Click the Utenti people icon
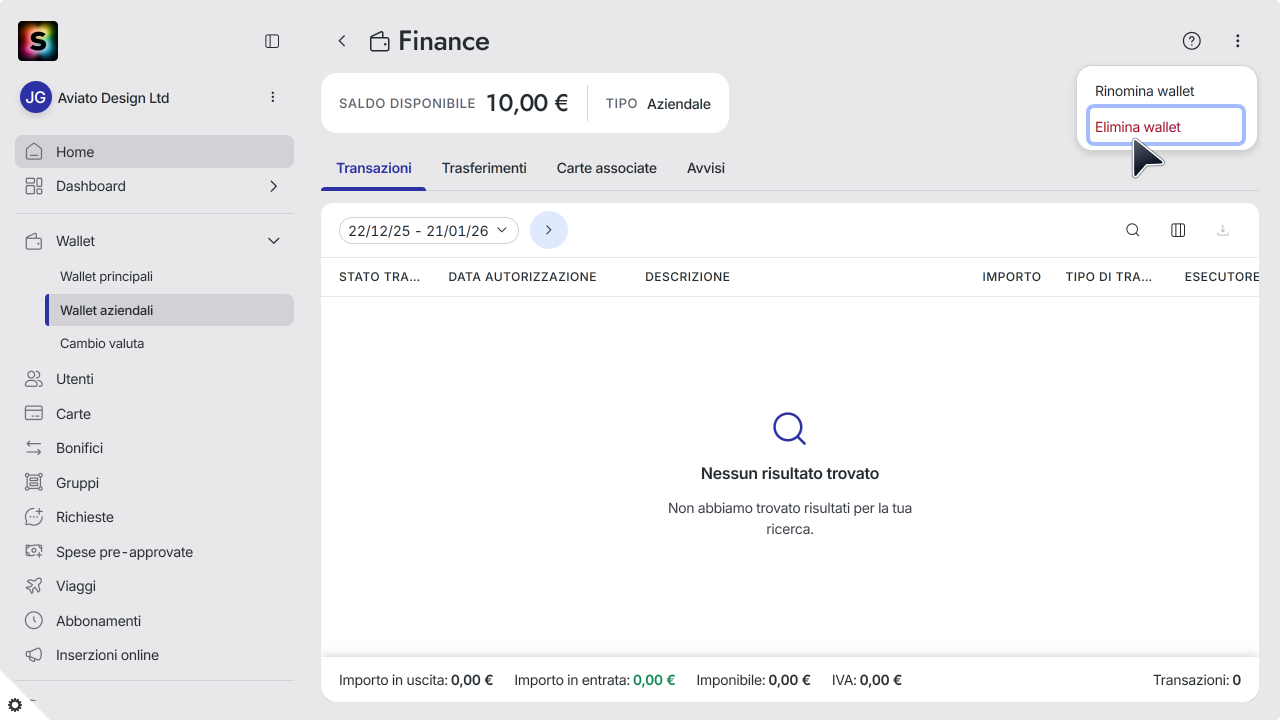 click(34, 379)
